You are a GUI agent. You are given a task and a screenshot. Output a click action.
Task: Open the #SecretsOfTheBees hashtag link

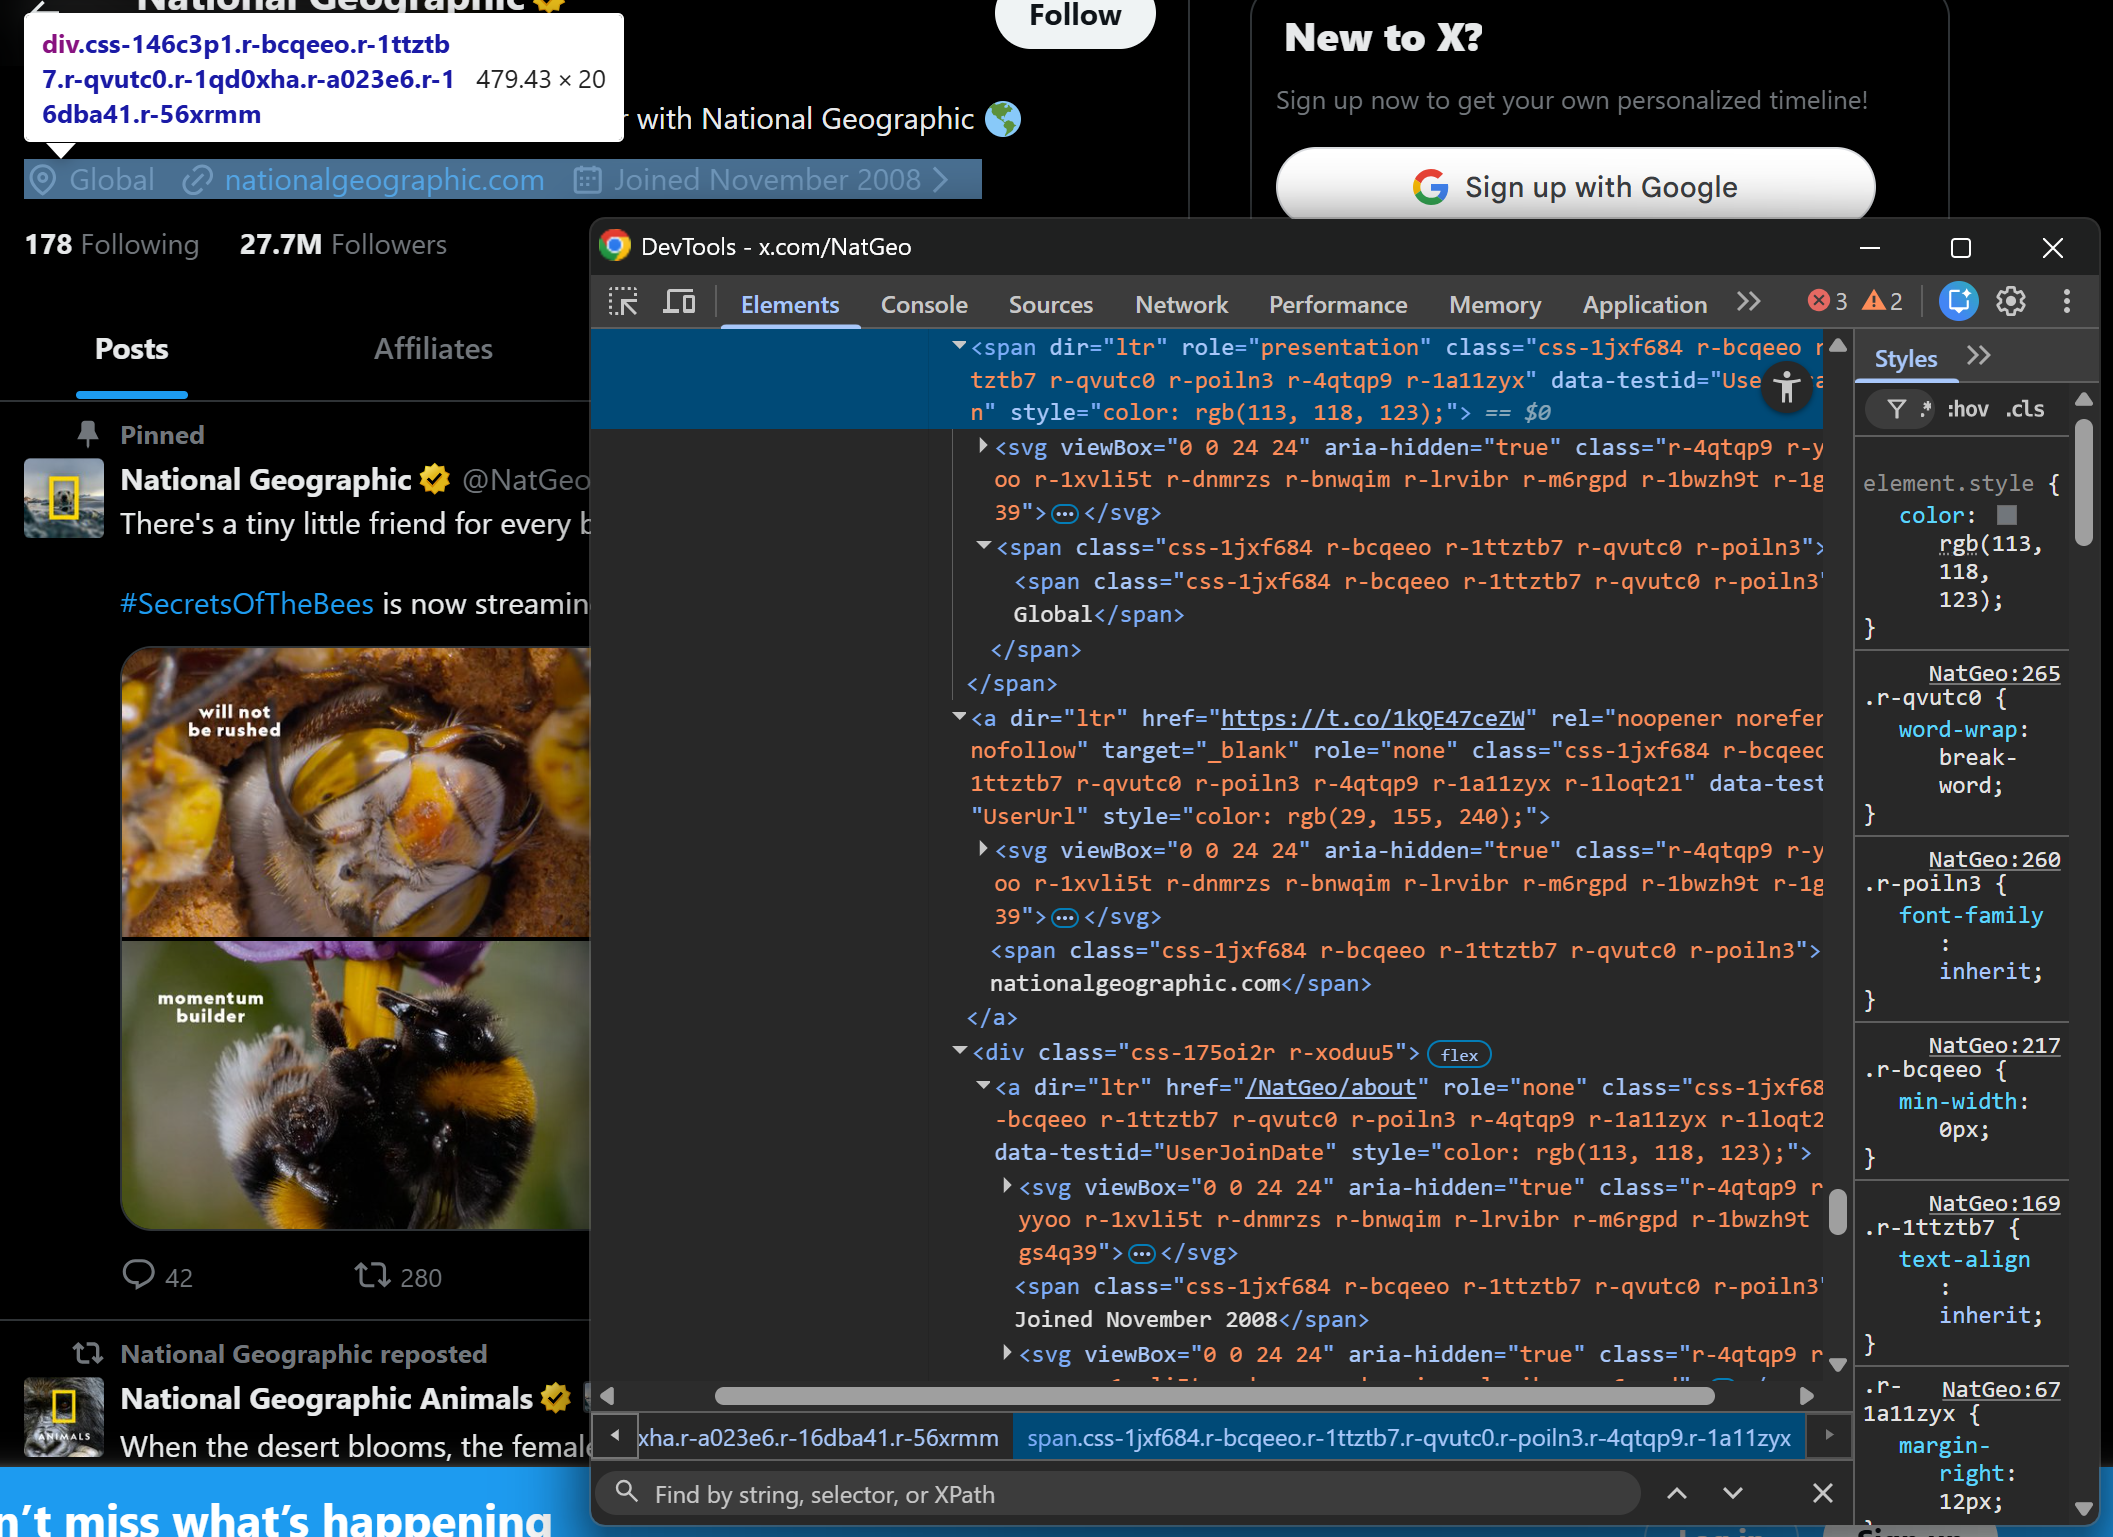pyautogui.click(x=247, y=604)
